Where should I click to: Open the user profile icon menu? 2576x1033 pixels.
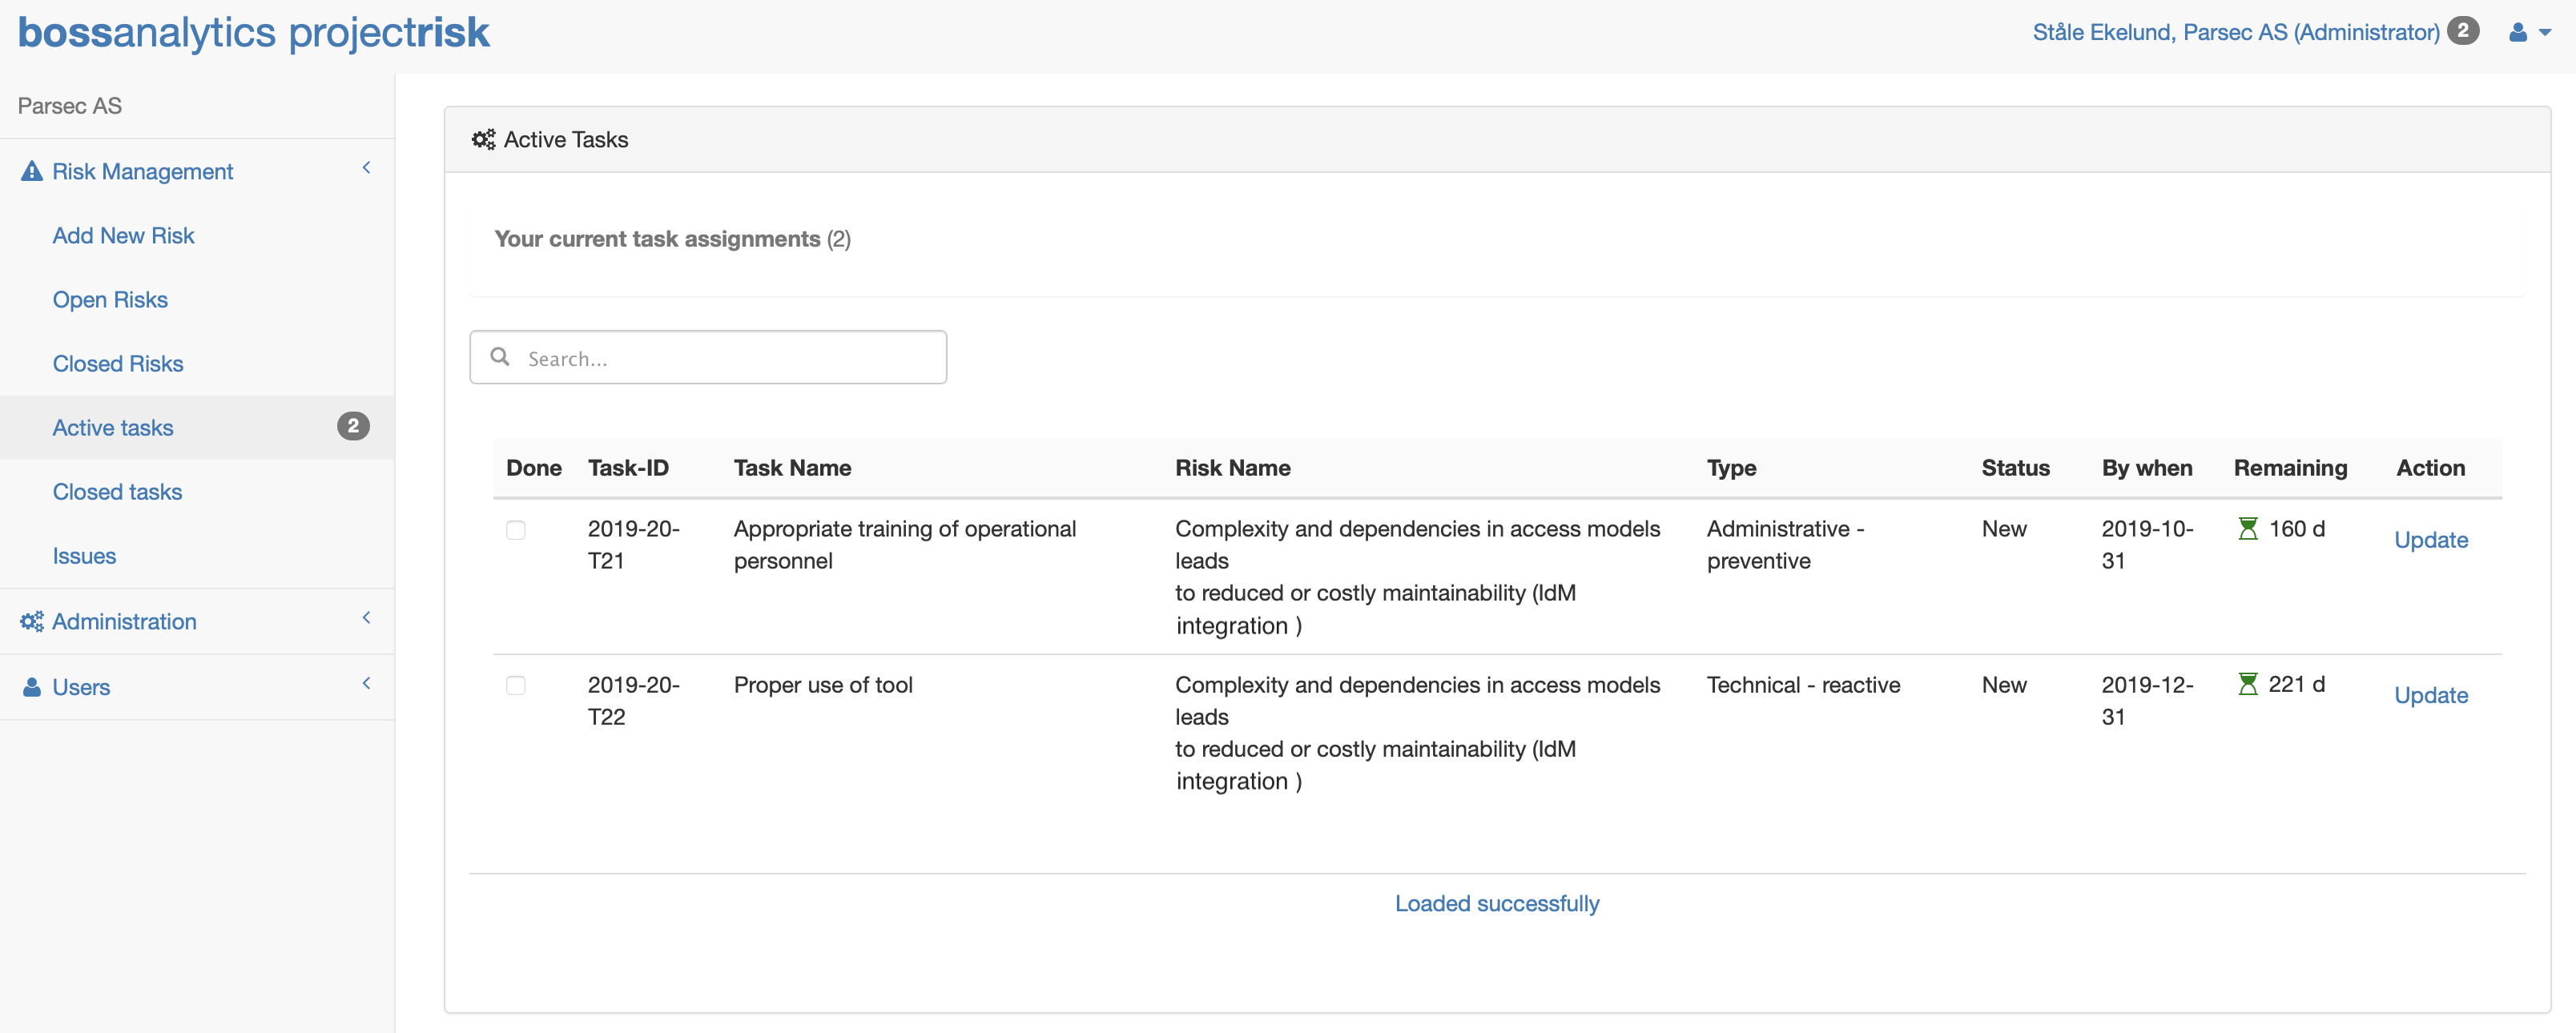point(2518,33)
